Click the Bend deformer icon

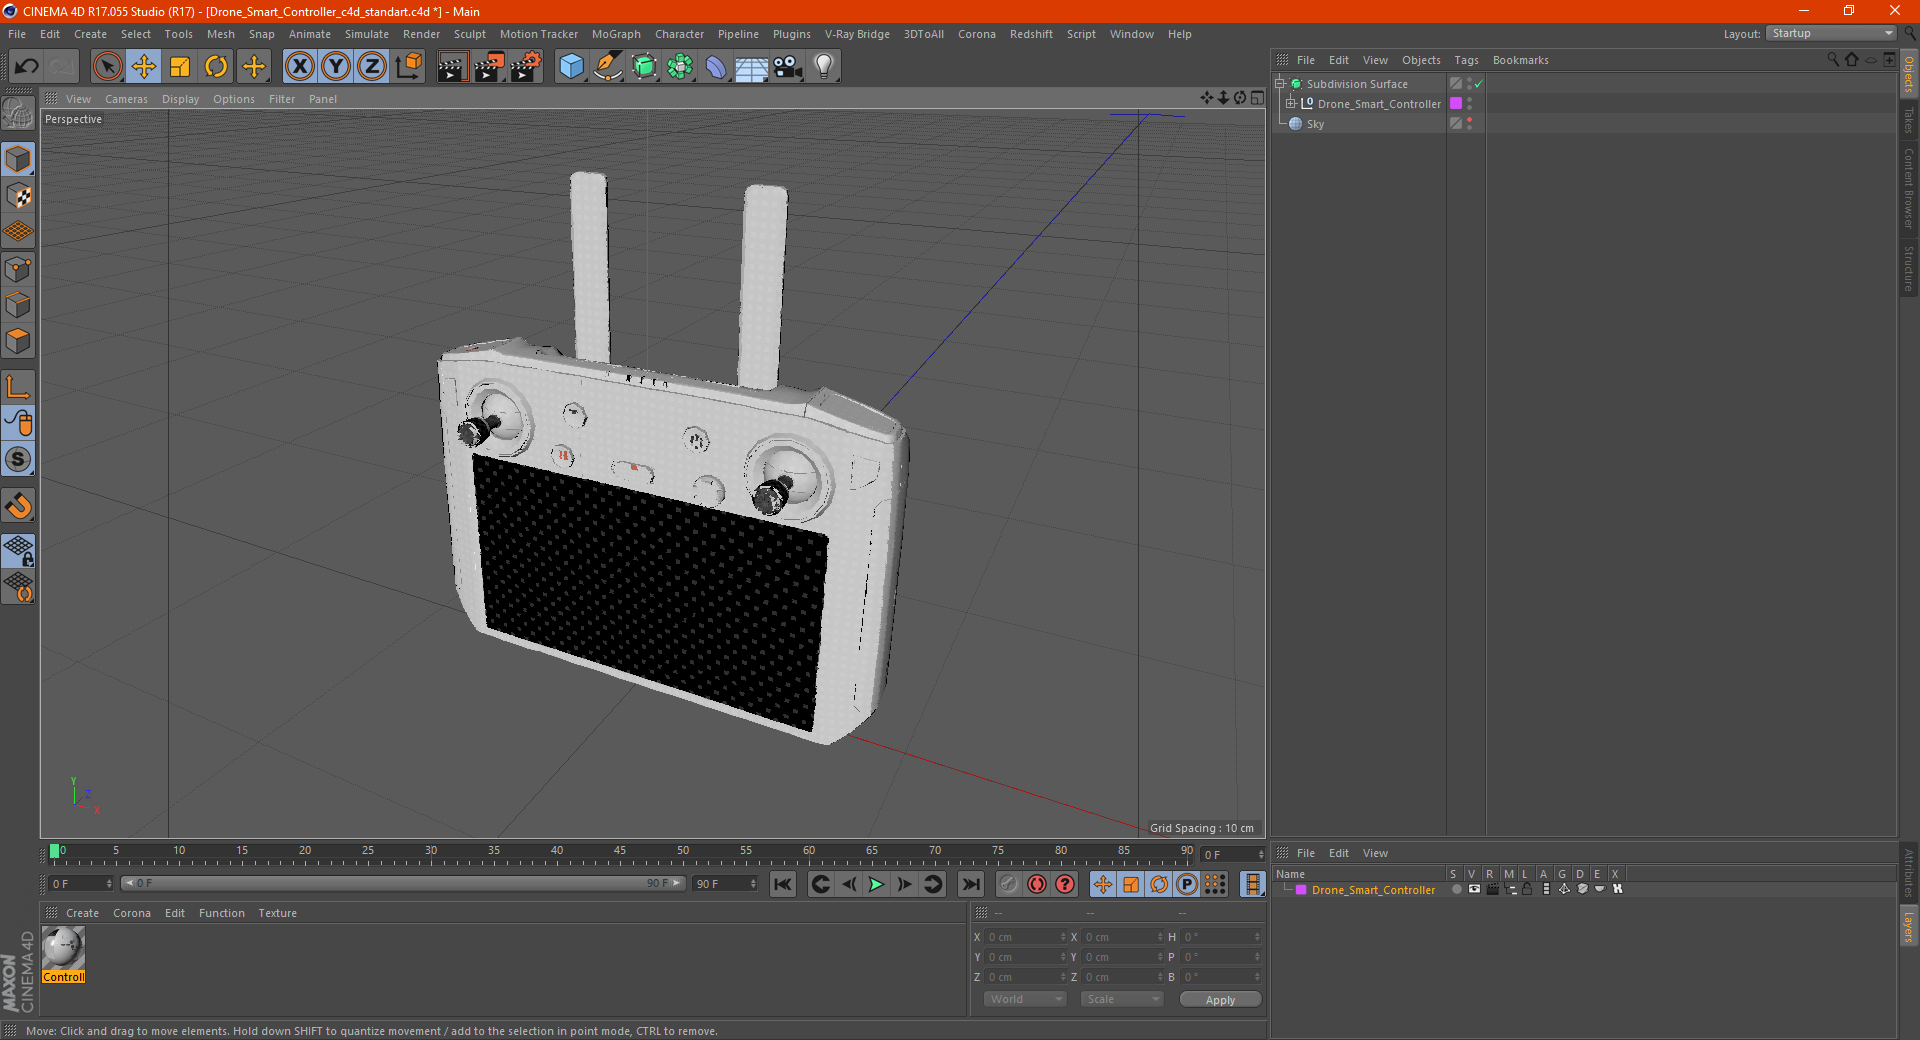(716, 67)
